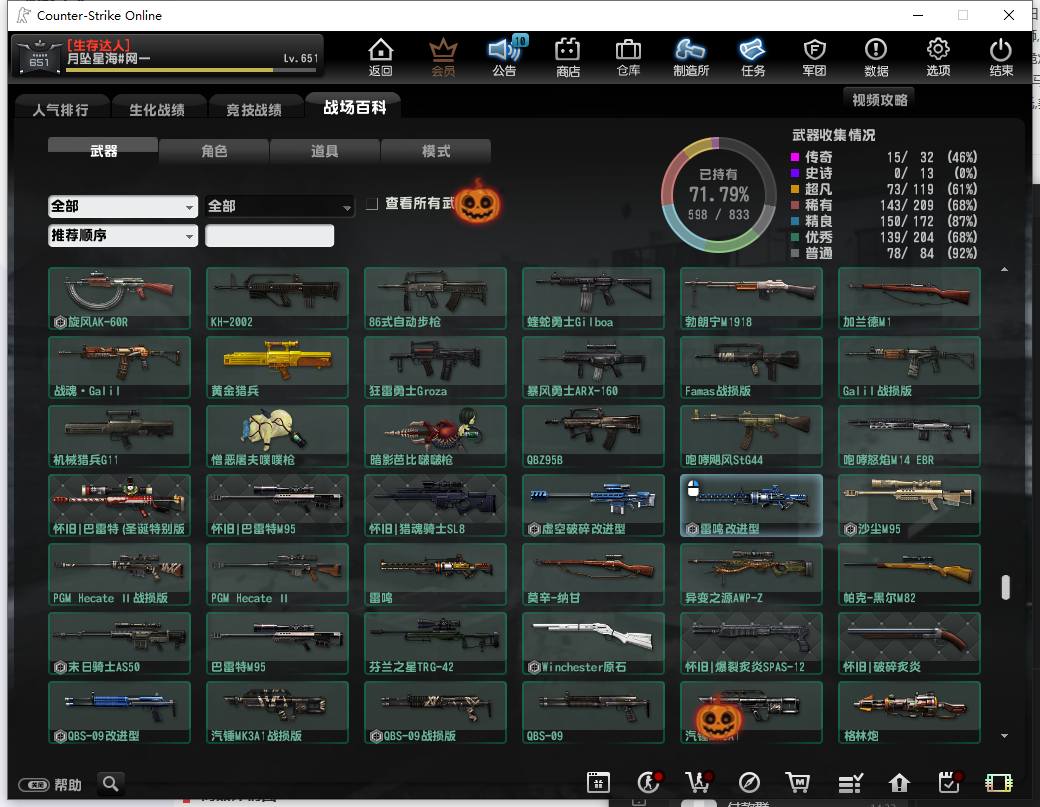The height and width of the screenshot is (807, 1040).
Task: Click the player profile level 651 banner
Action: [x=168, y=56]
